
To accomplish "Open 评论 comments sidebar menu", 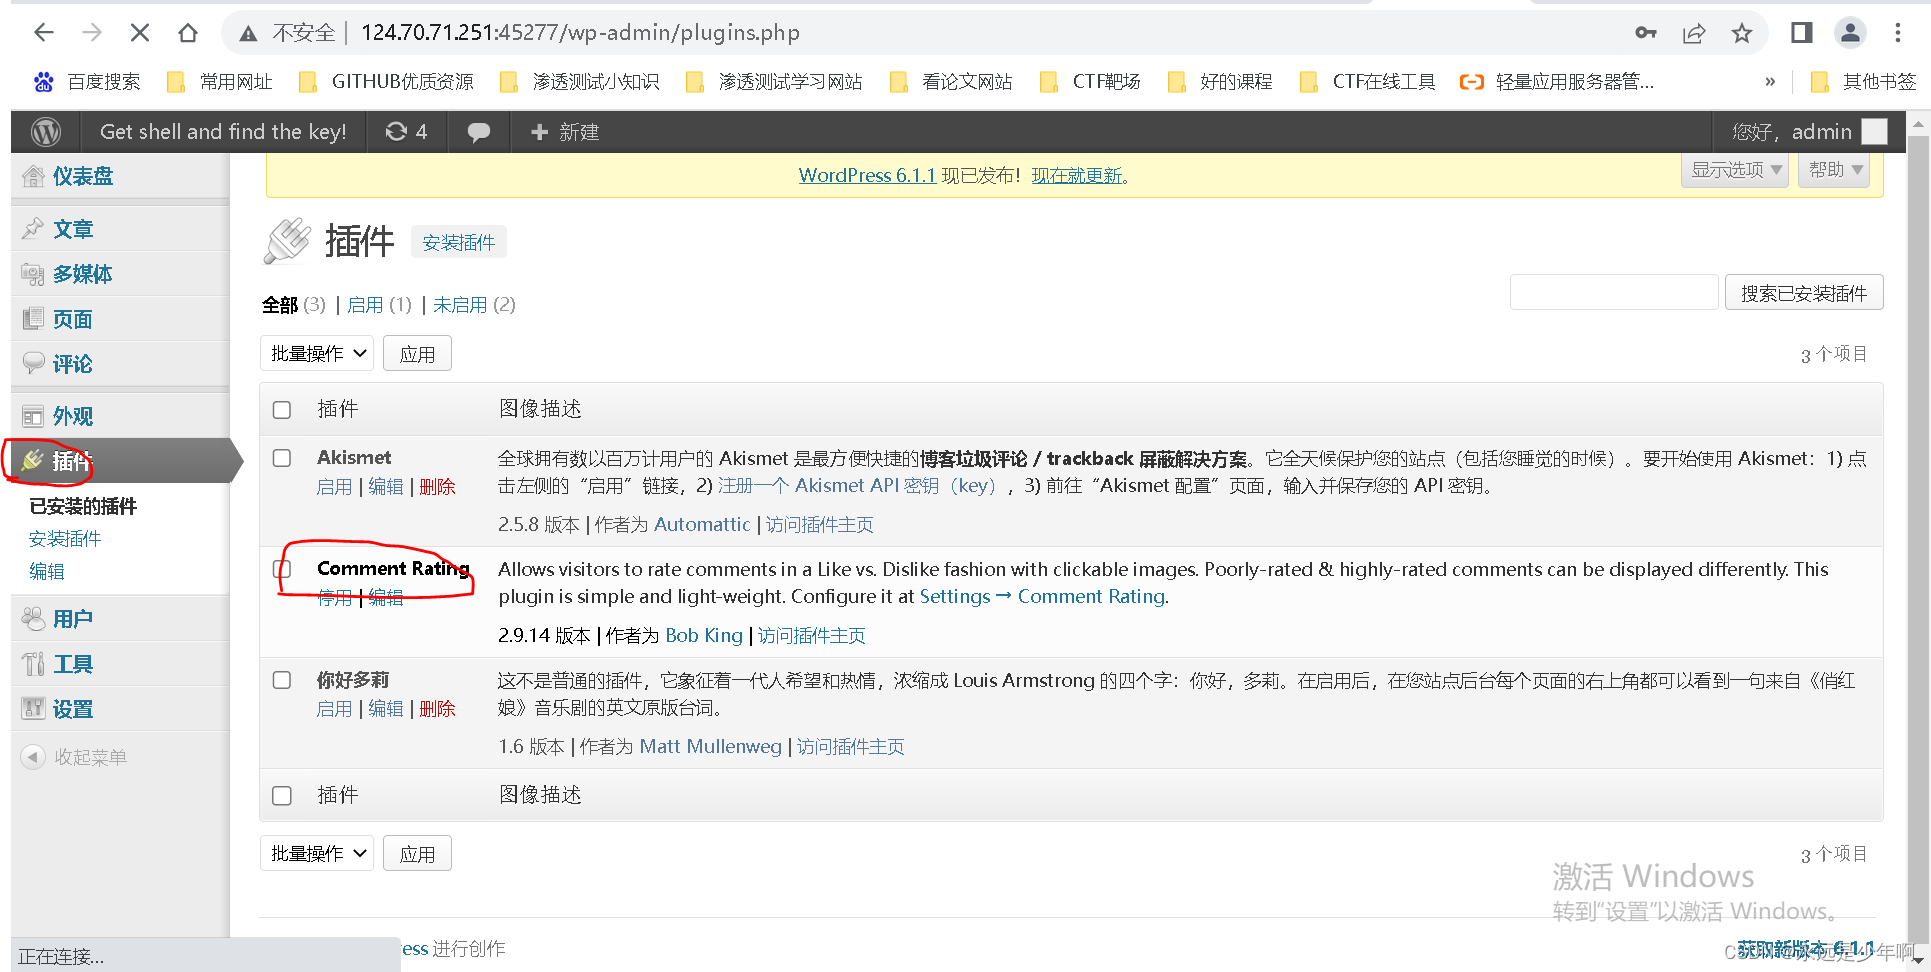I will point(72,364).
